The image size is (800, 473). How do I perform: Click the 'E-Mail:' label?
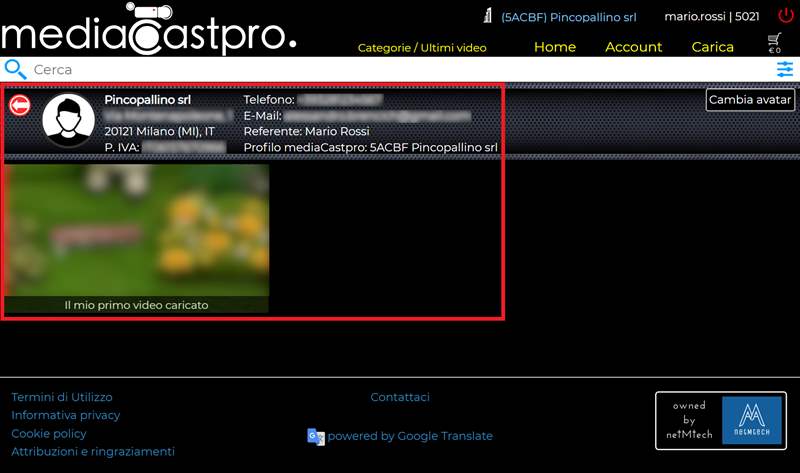tap(262, 116)
